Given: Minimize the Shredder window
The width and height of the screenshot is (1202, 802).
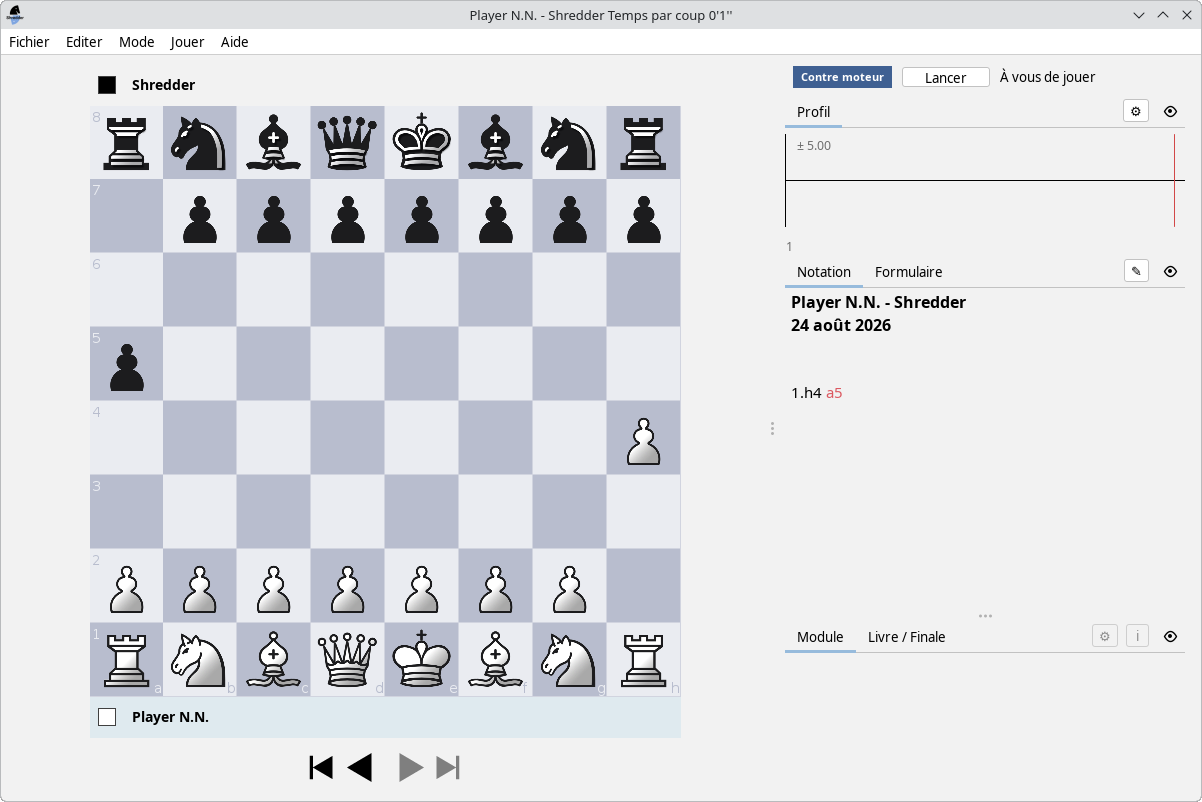Looking at the screenshot, I should coord(1139,14).
